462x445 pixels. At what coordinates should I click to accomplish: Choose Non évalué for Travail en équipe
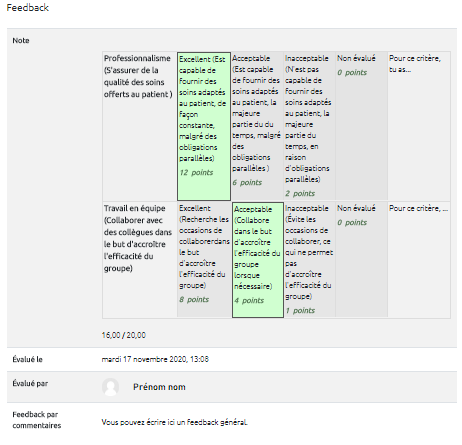(x=361, y=260)
